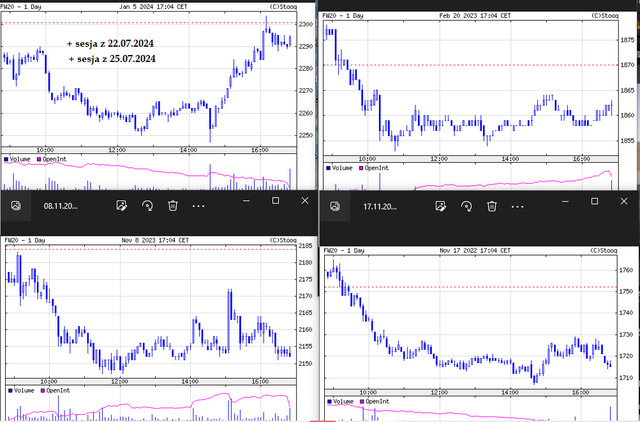Click the Volume legend in Jan 5 2024 chart
The width and height of the screenshot is (640, 422).
click(x=17, y=159)
